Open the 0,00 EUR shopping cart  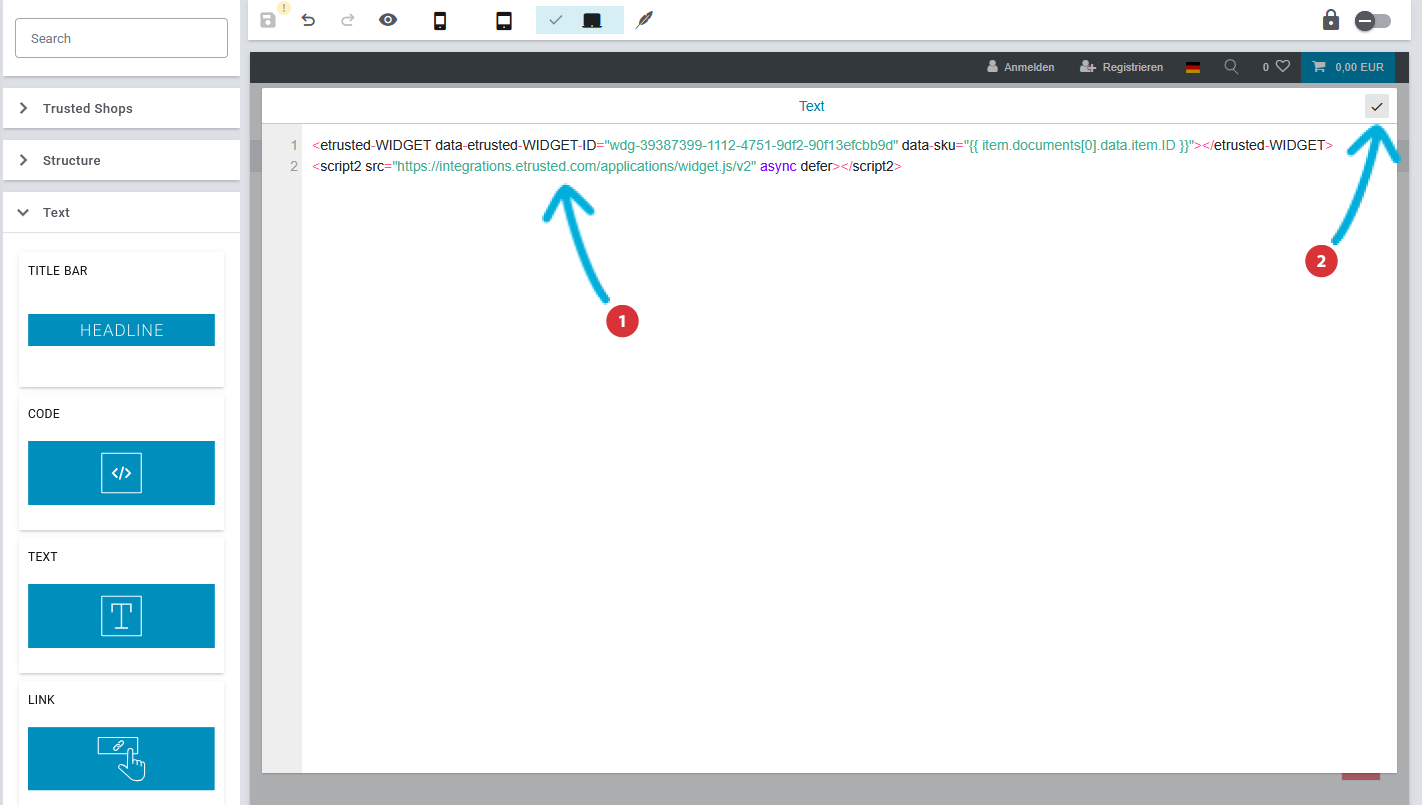click(x=1348, y=67)
